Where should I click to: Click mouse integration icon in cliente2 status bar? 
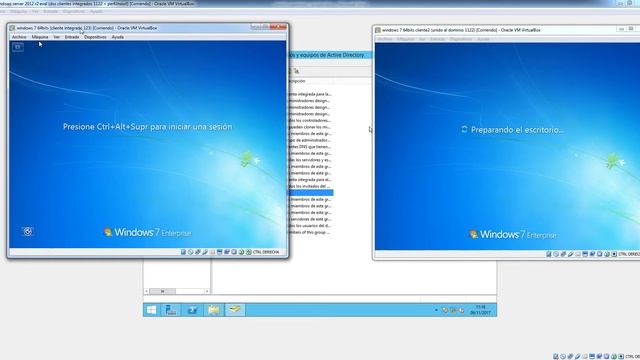(607, 254)
